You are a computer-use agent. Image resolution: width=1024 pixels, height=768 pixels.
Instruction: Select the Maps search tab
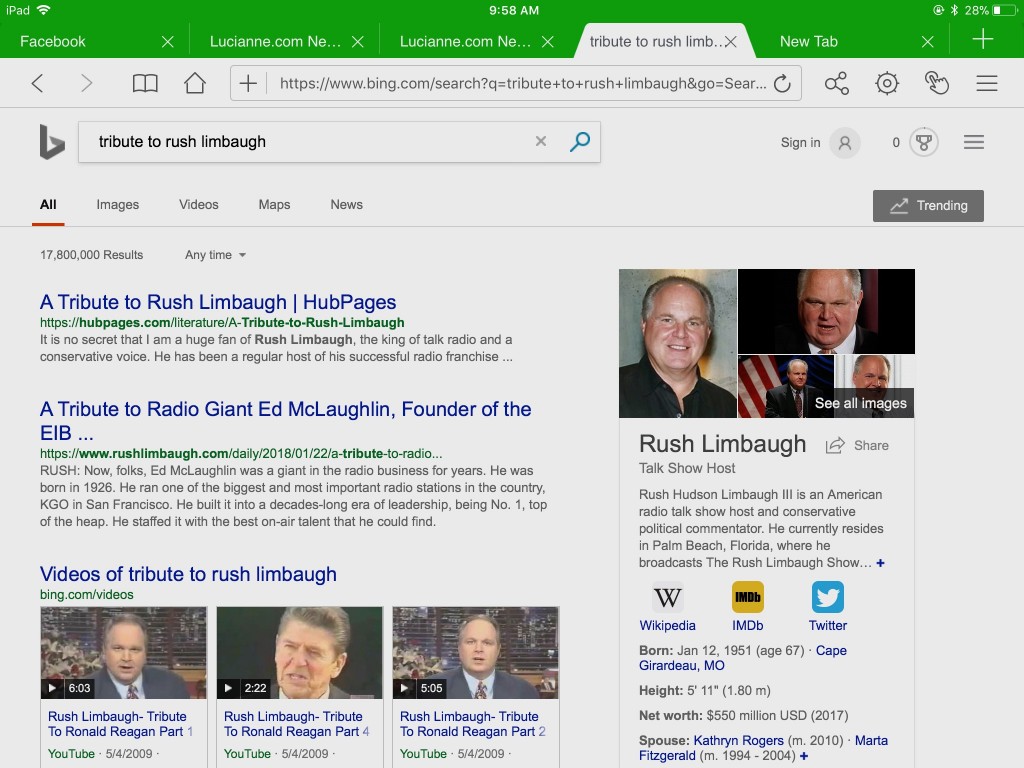coord(274,204)
